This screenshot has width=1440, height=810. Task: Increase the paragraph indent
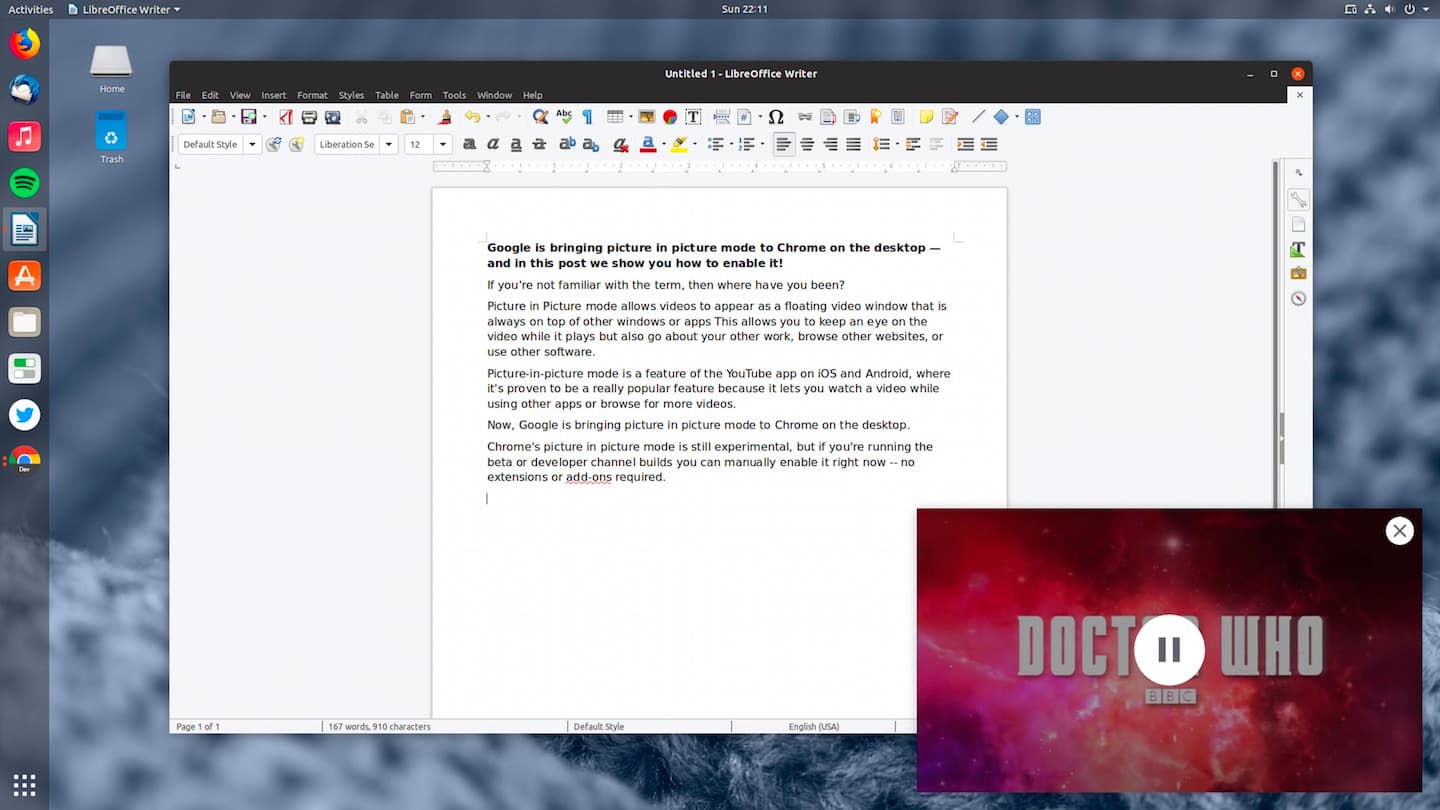(x=966, y=144)
